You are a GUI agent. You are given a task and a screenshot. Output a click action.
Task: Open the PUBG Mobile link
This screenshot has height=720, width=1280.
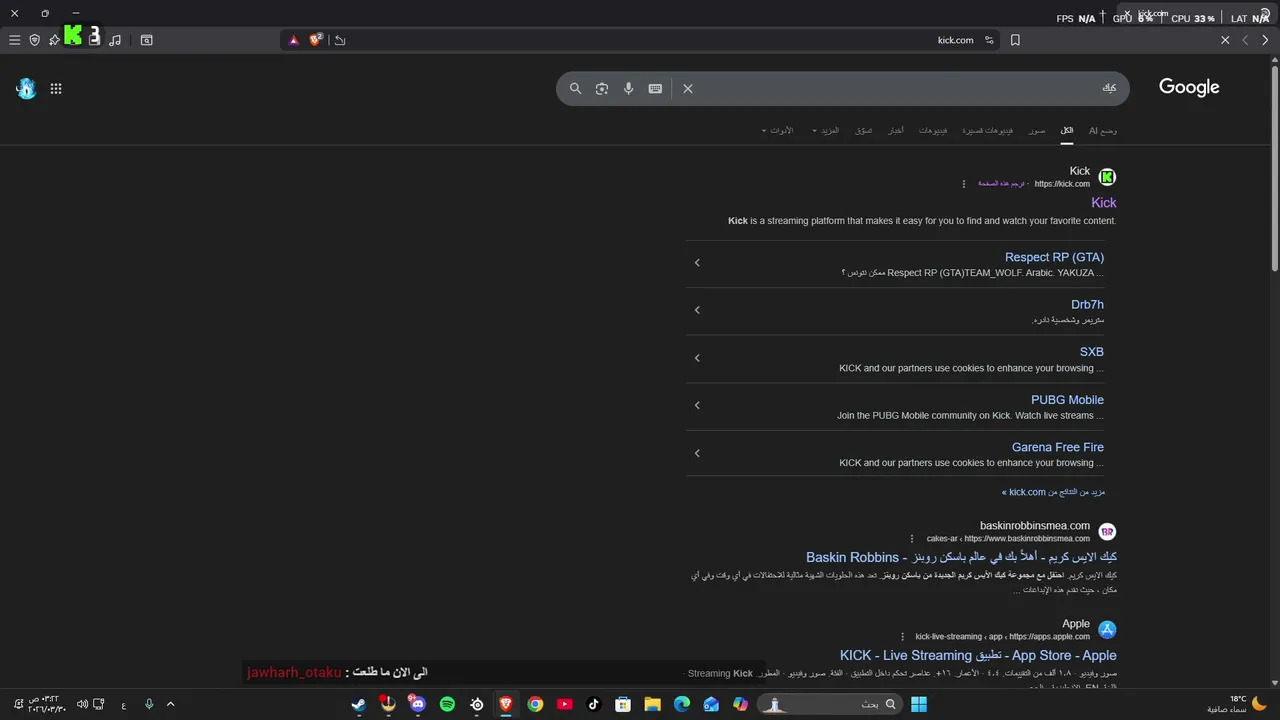(x=1067, y=400)
